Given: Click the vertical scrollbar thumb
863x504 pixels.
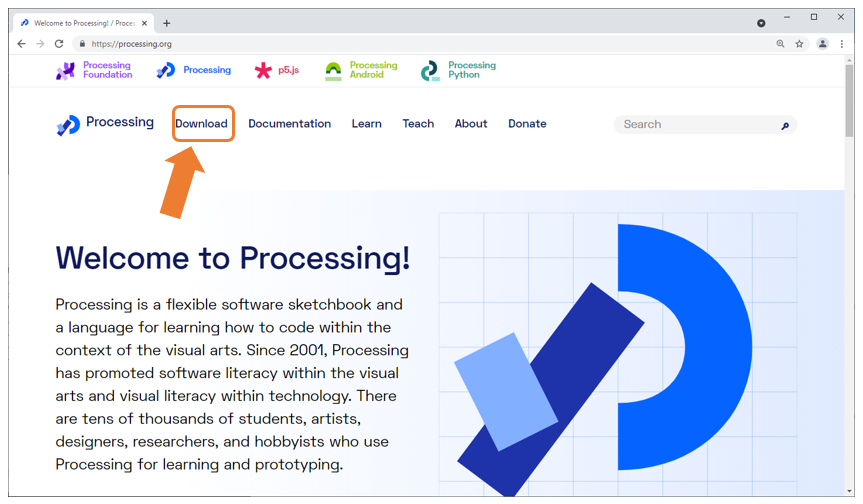Looking at the screenshot, I should 850,100.
